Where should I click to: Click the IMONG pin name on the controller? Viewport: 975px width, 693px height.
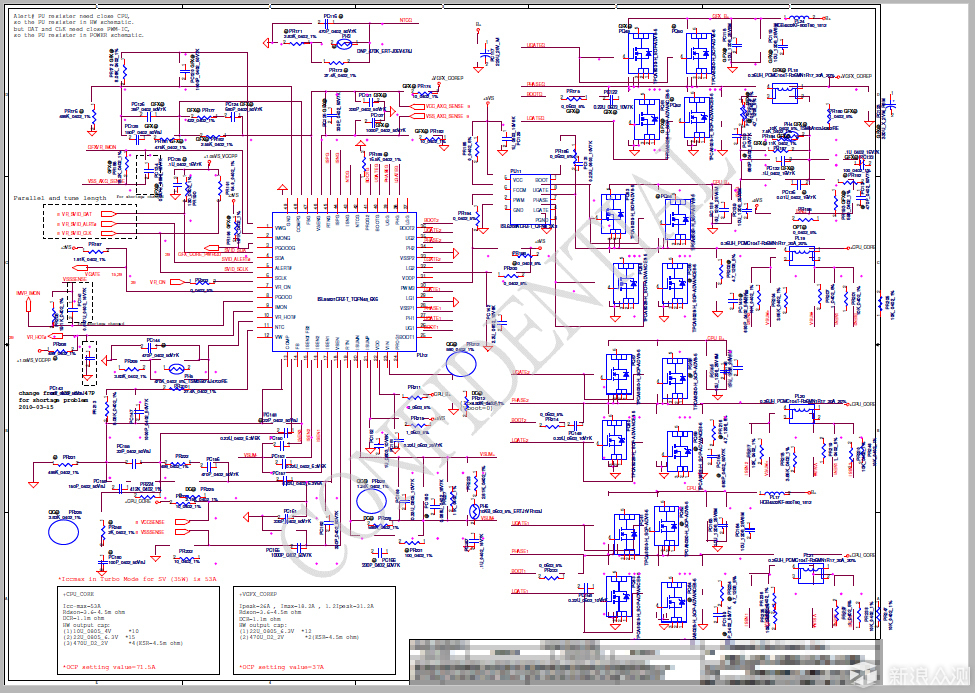(282, 238)
